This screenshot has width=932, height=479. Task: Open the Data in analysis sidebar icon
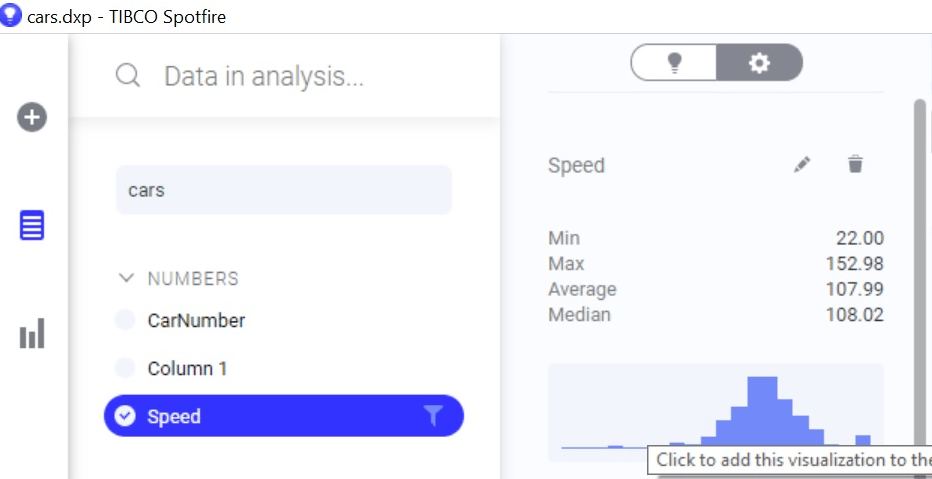point(32,225)
